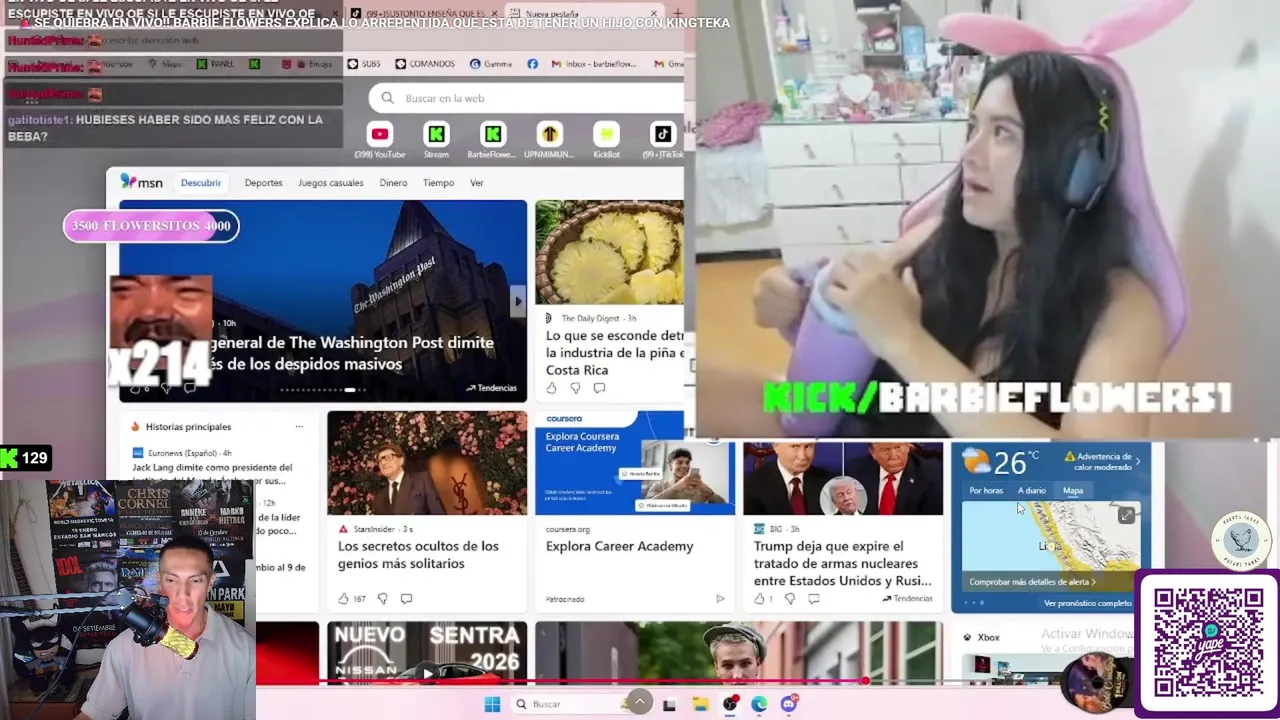Open a new browser tab with plus
Screen dimensions: 1280x720
[678, 14]
